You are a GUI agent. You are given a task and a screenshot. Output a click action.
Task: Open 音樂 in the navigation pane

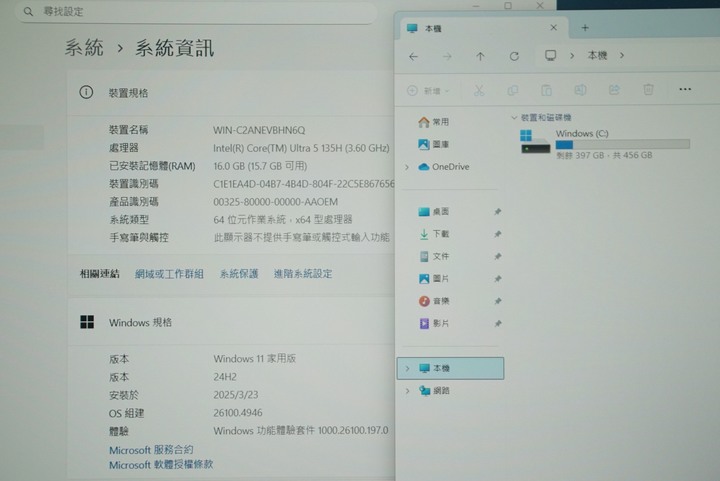coord(434,301)
